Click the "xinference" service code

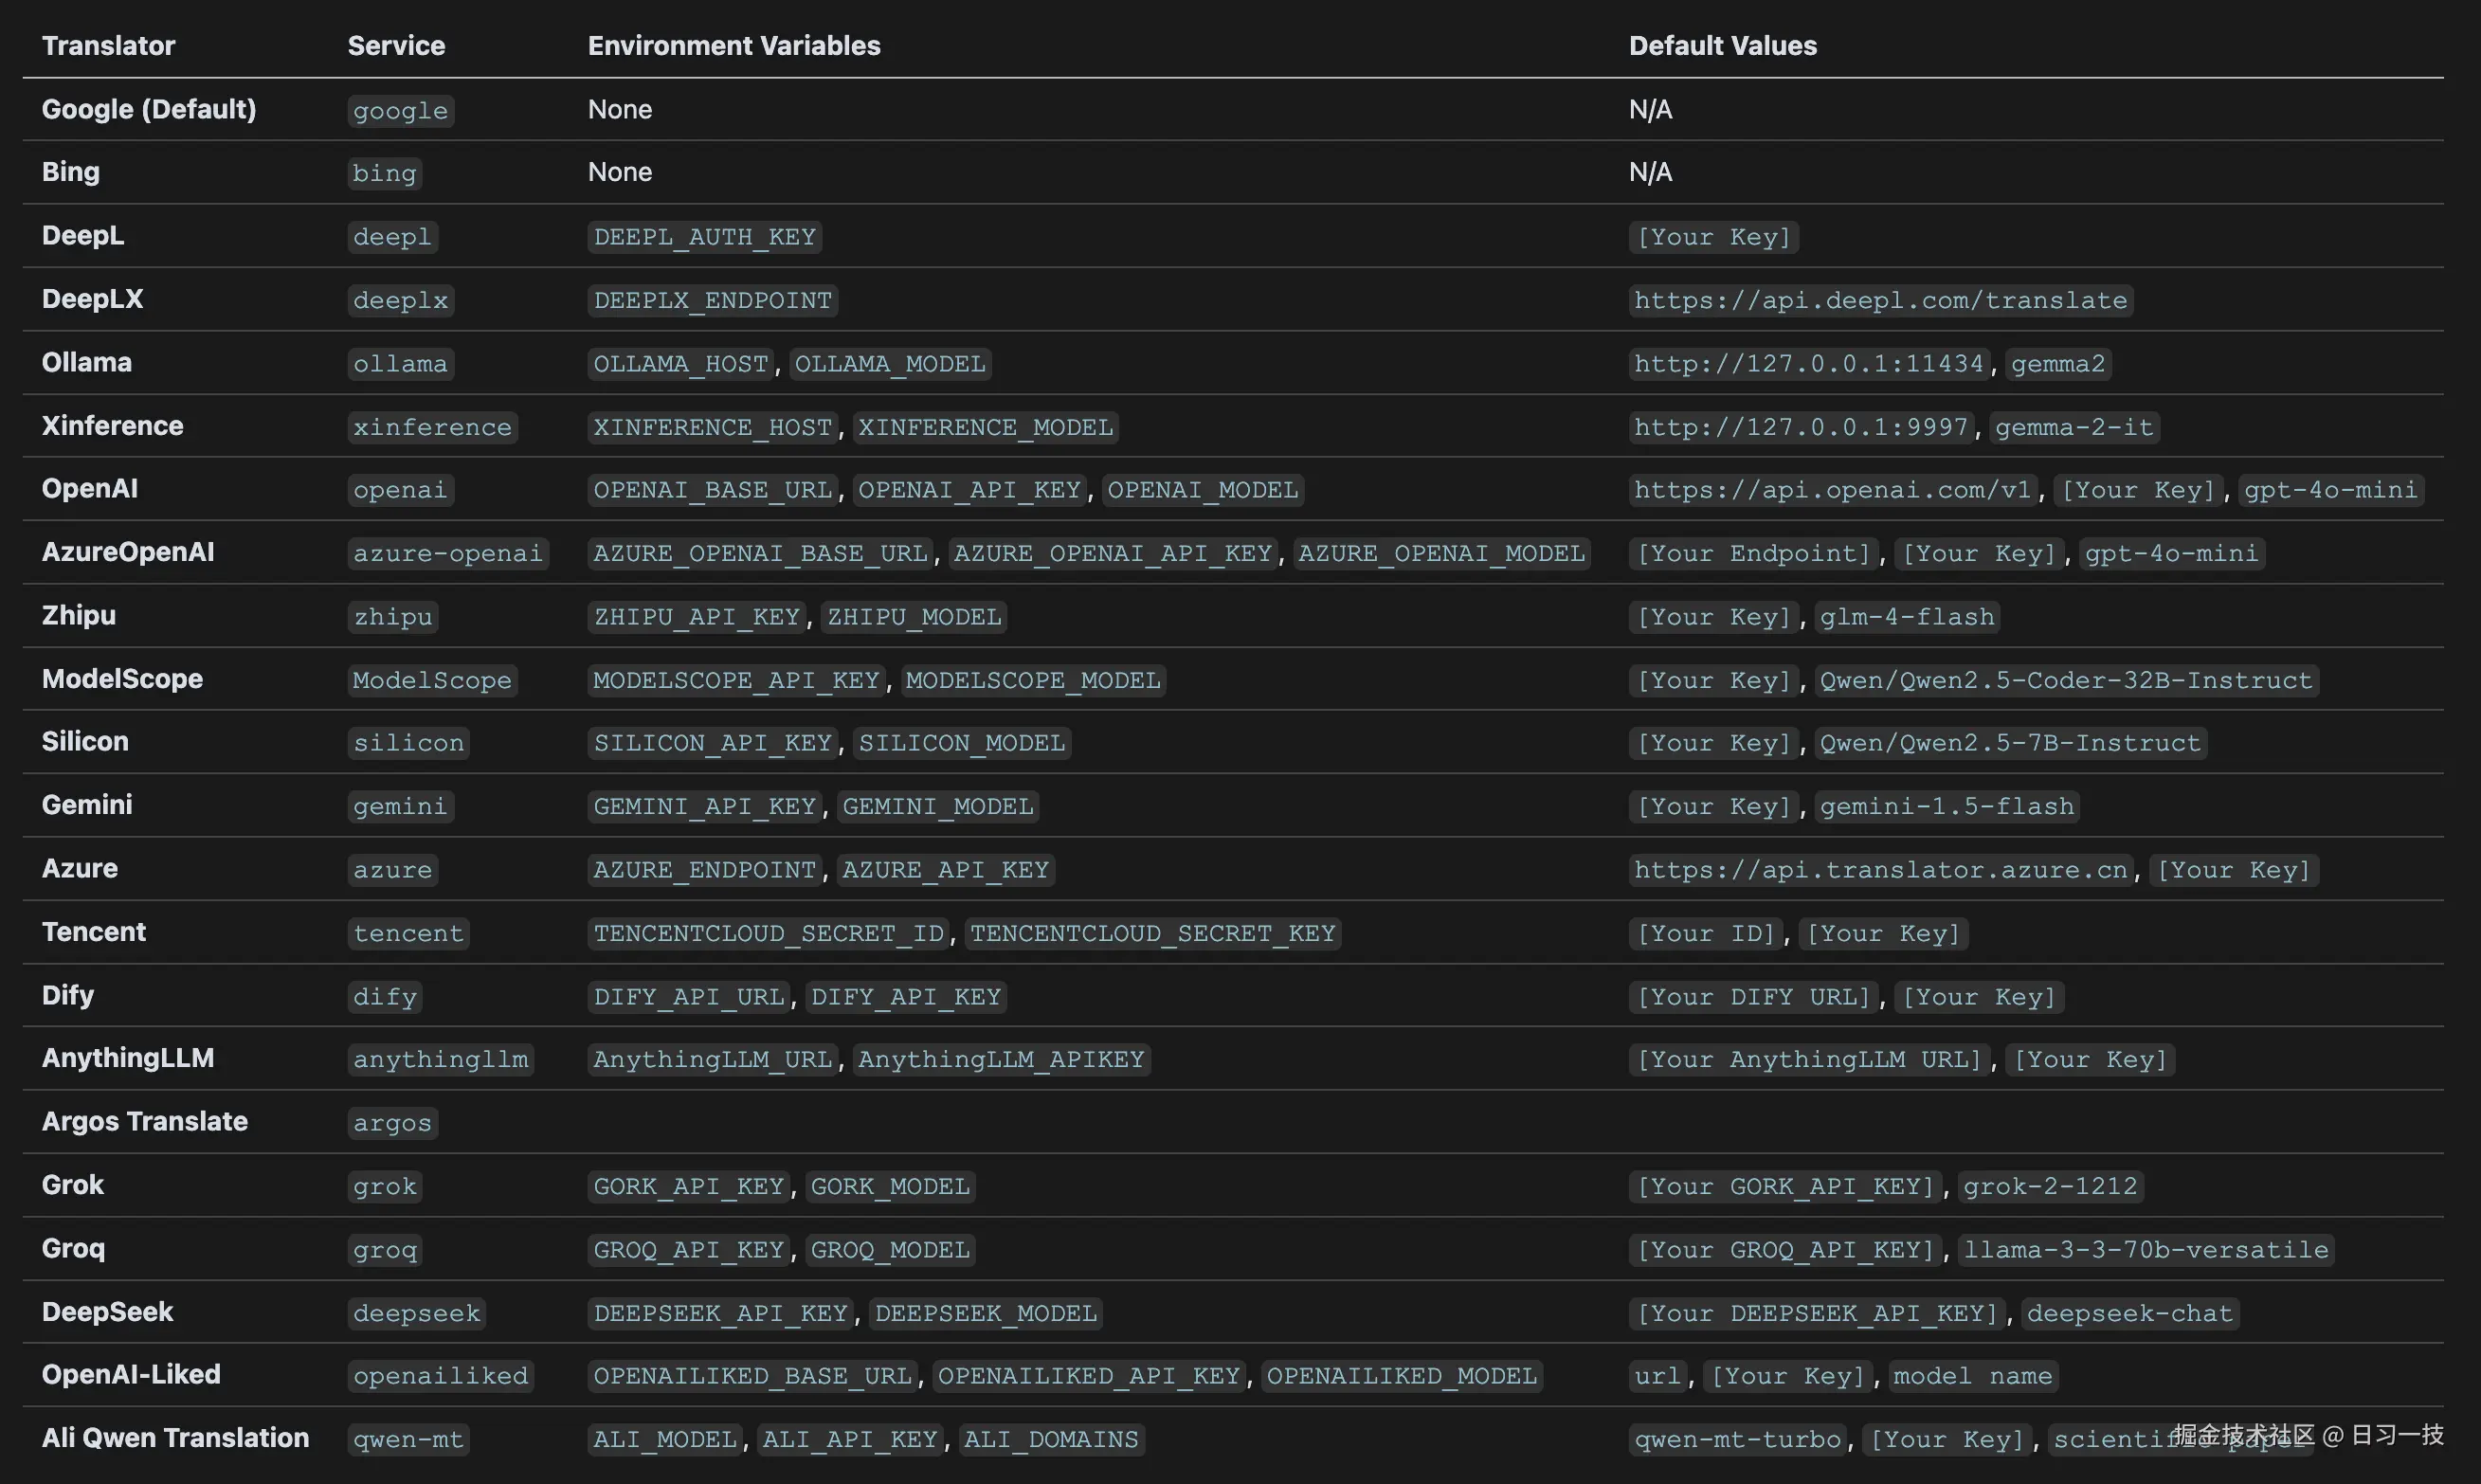[x=432, y=428]
